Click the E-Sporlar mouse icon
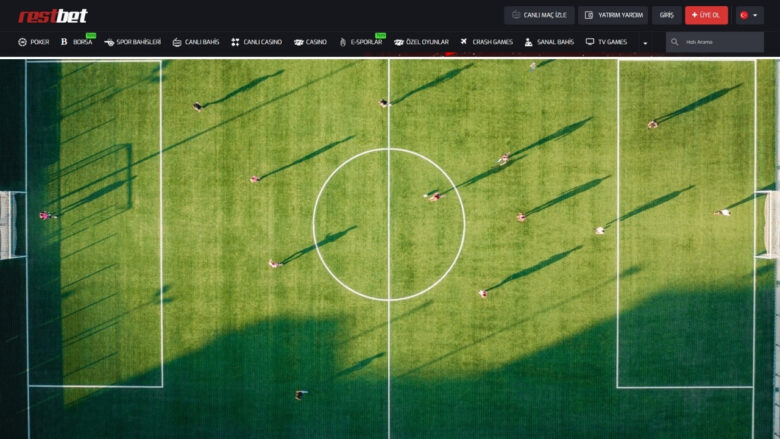The height and width of the screenshot is (439, 780). pyautogui.click(x=343, y=42)
